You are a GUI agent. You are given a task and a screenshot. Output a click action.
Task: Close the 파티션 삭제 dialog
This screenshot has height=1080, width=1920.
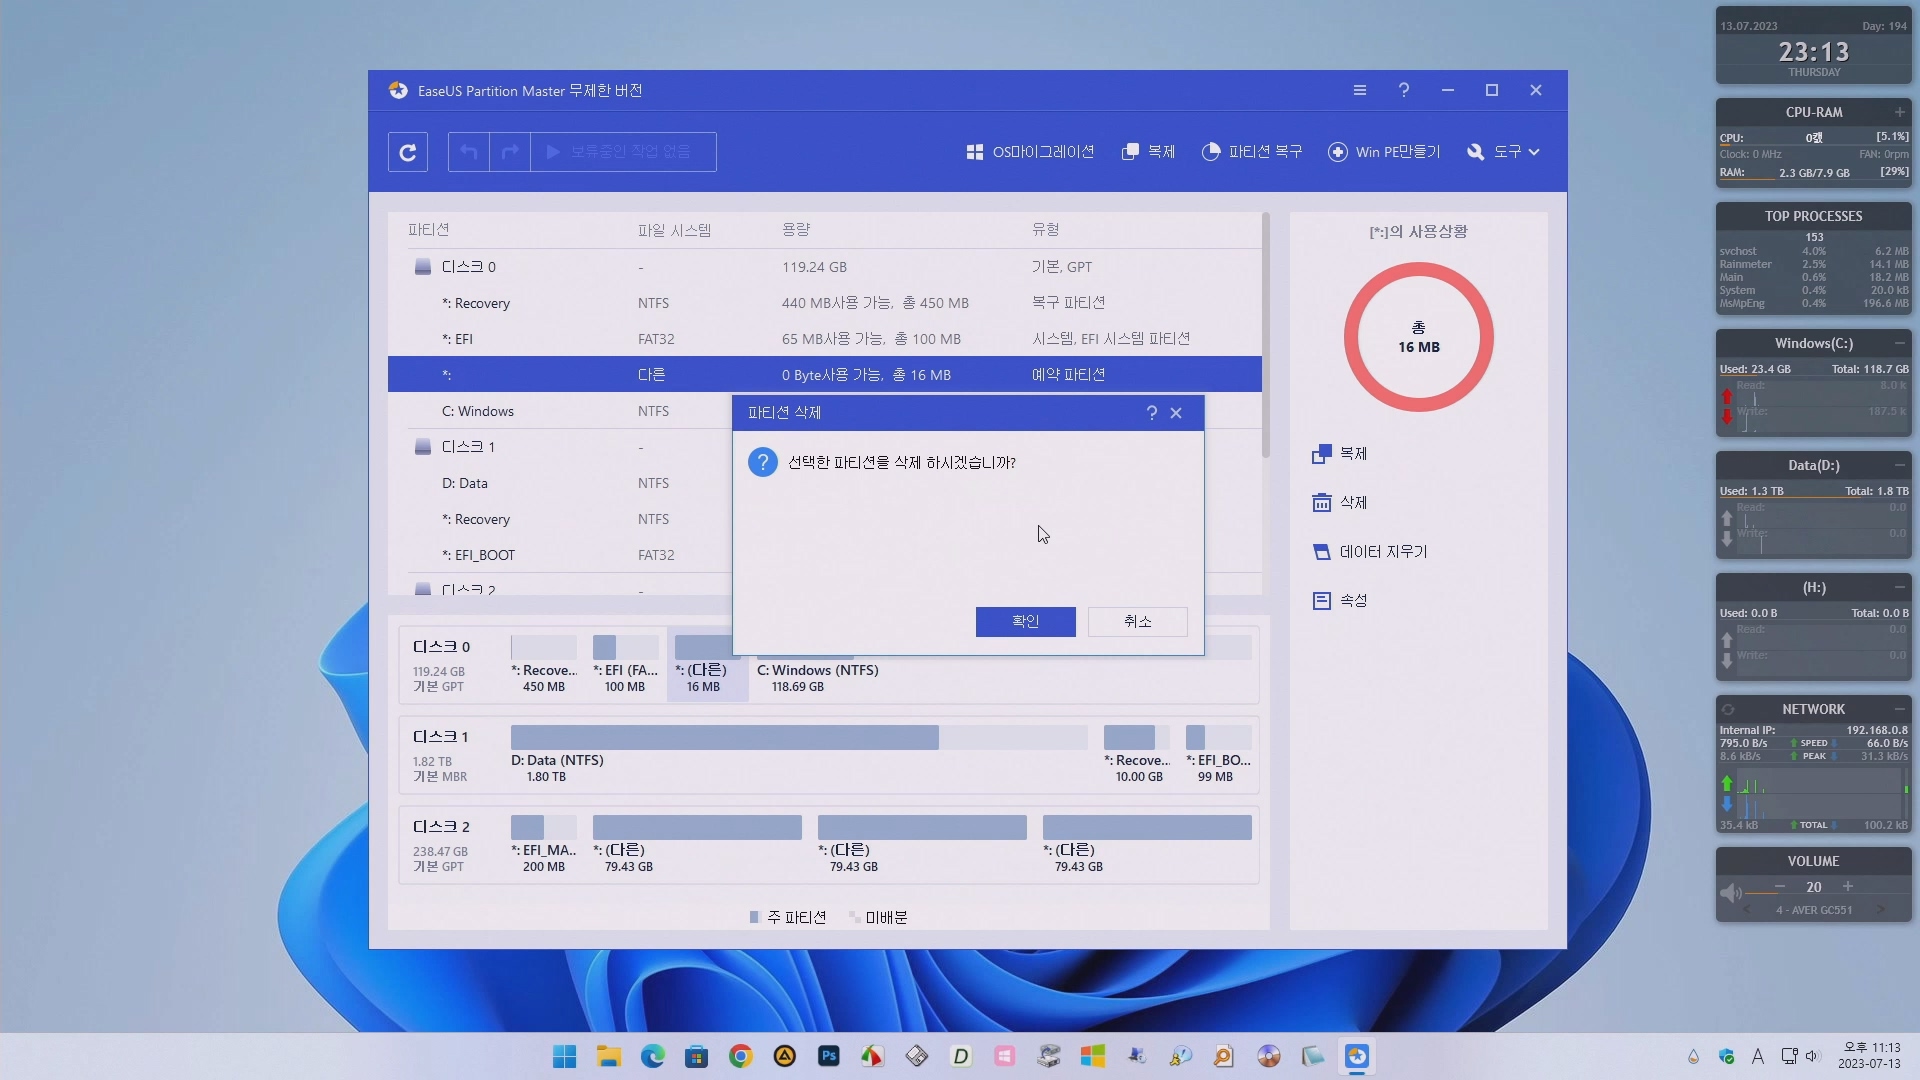click(1176, 413)
